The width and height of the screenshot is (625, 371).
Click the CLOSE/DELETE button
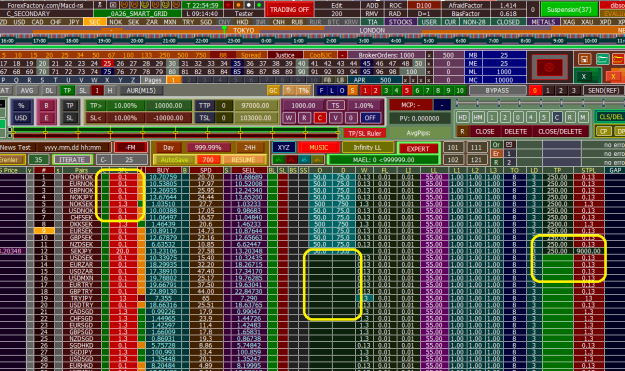[560, 132]
